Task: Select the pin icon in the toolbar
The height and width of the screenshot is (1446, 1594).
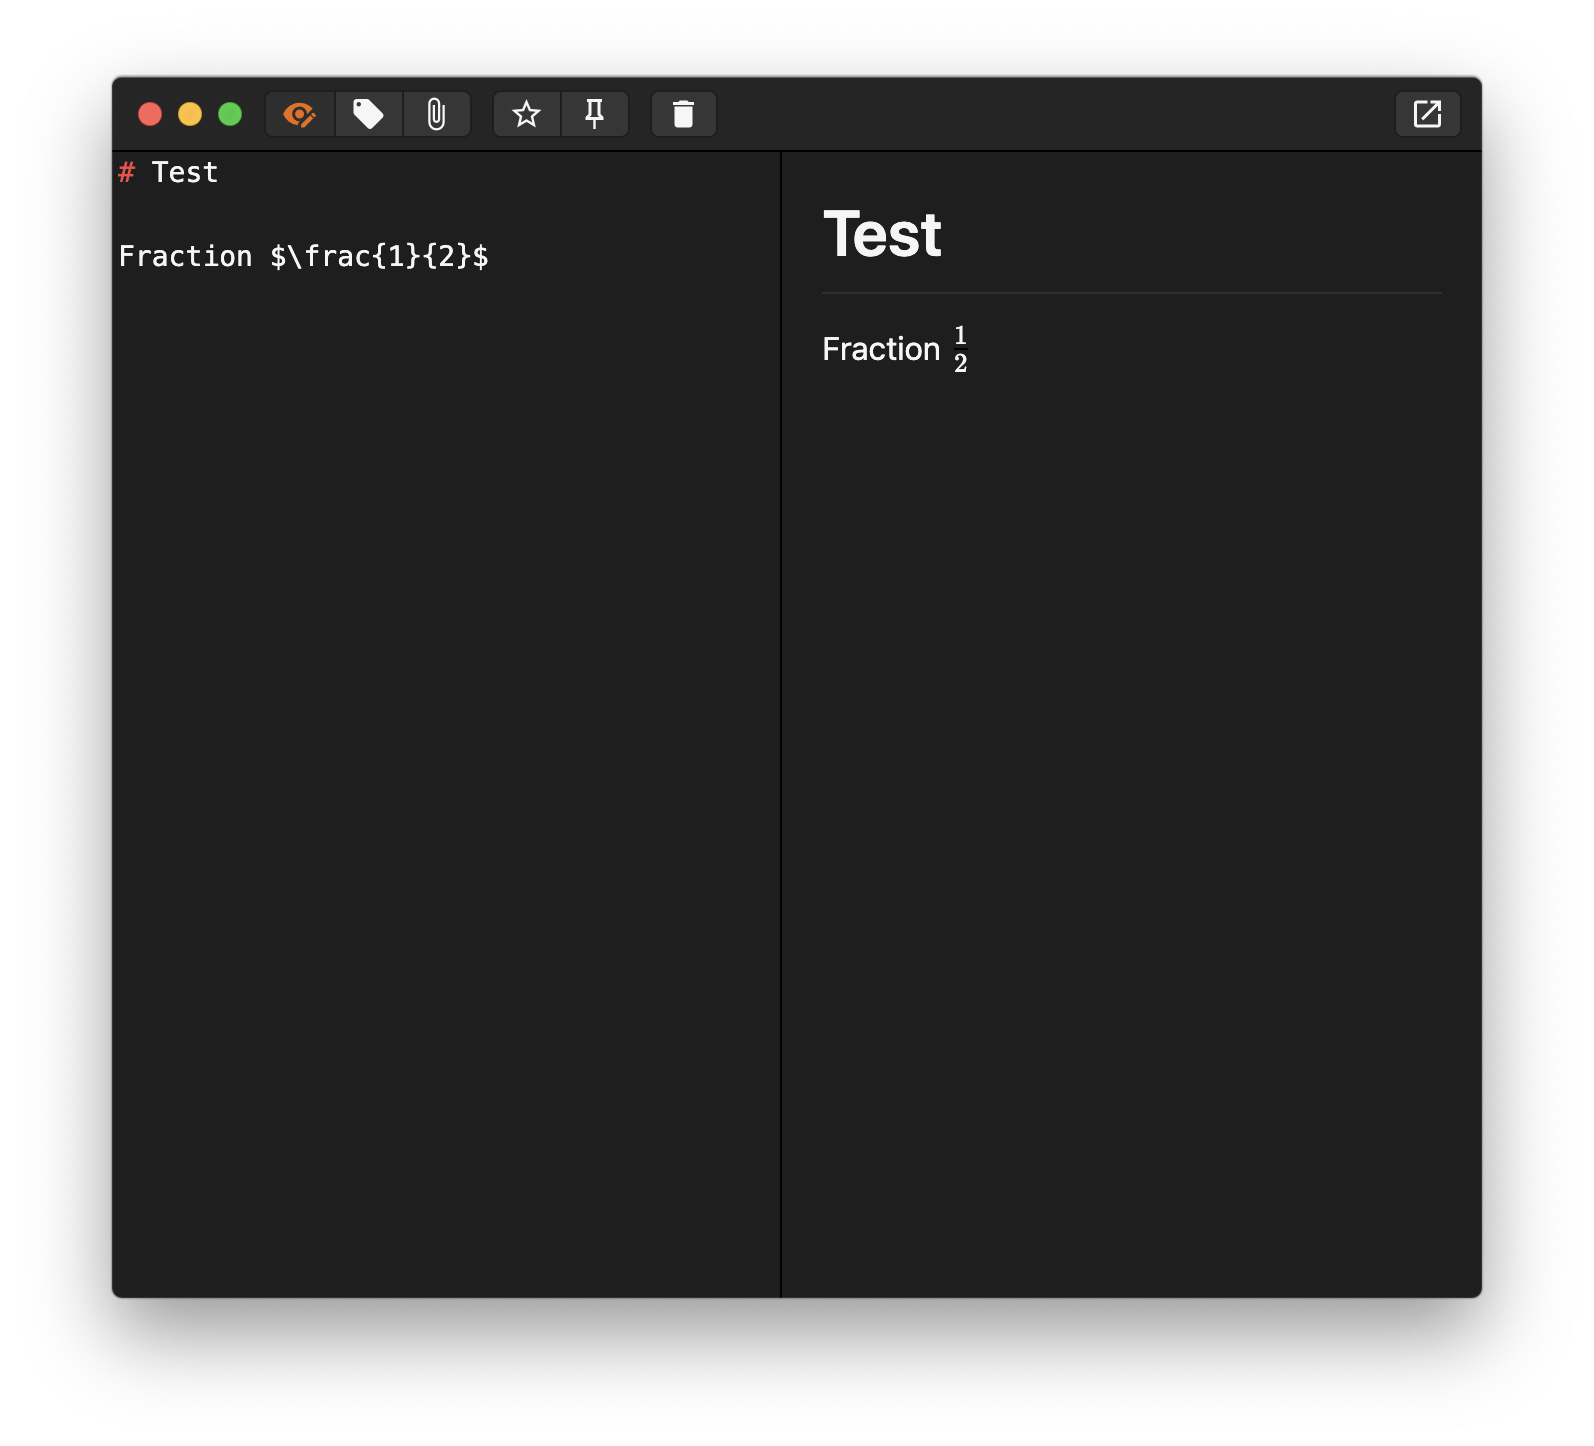Action: pos(595,114)
